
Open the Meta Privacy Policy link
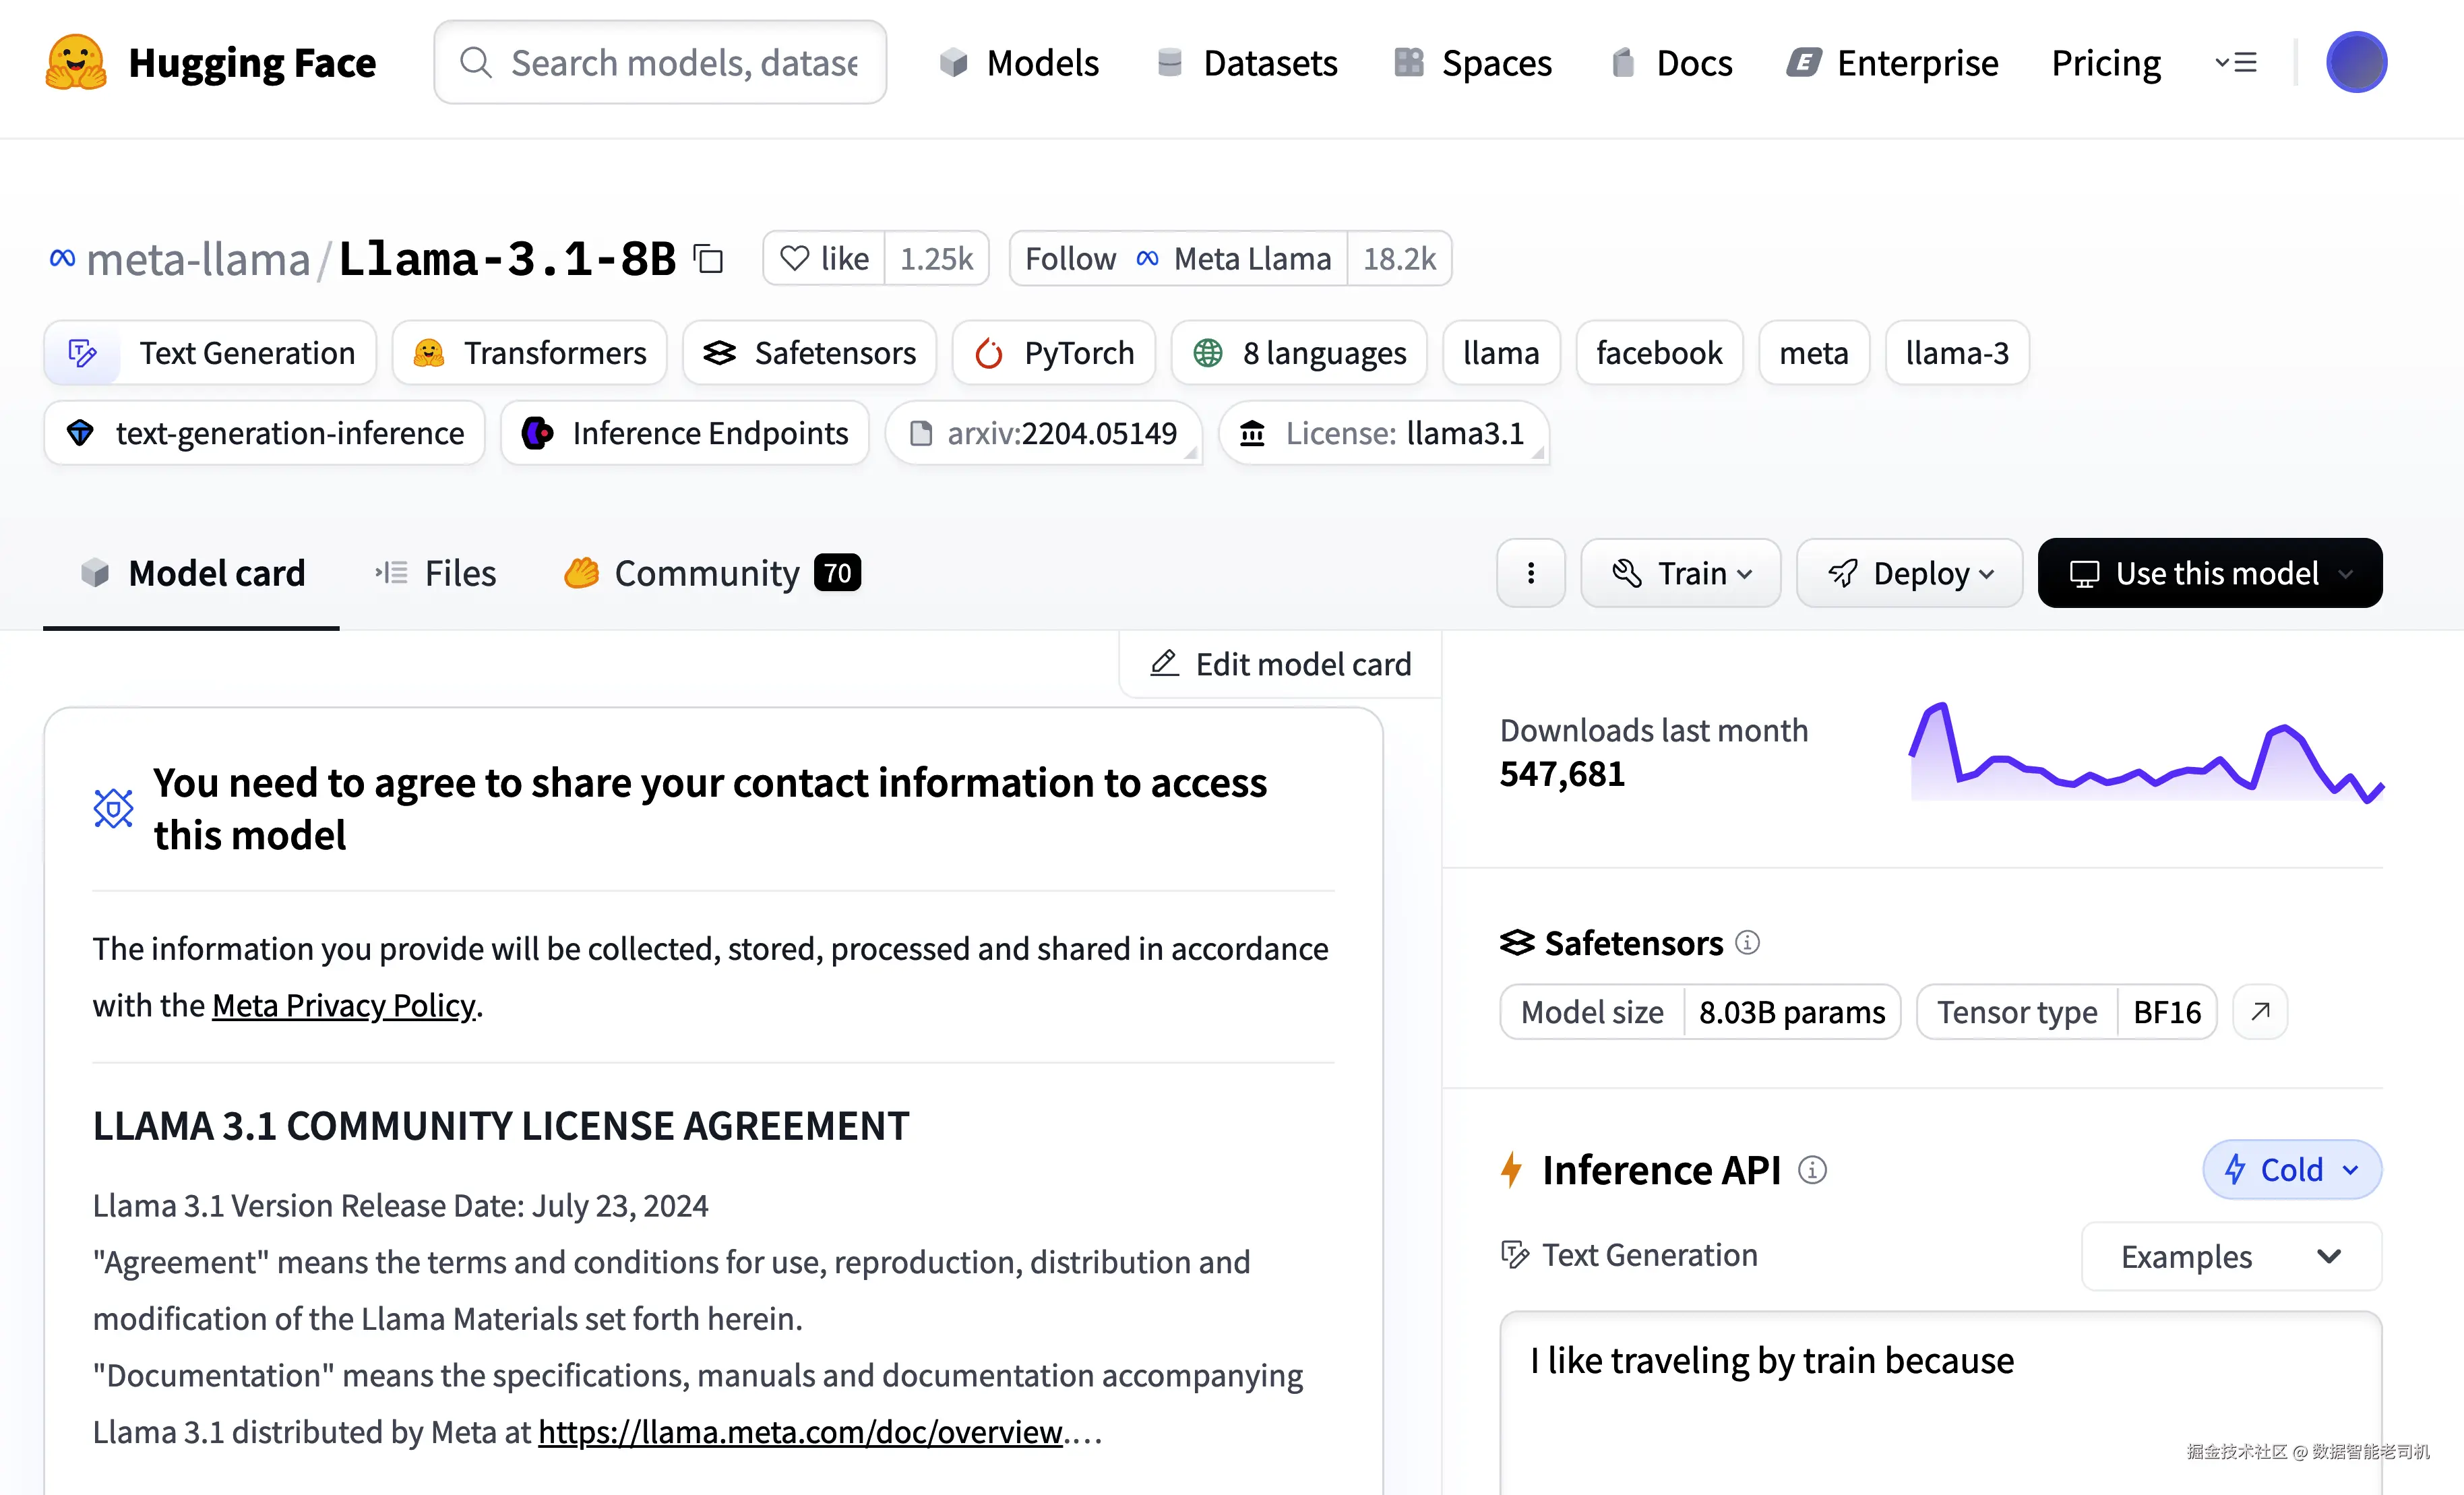(343, 1005)
